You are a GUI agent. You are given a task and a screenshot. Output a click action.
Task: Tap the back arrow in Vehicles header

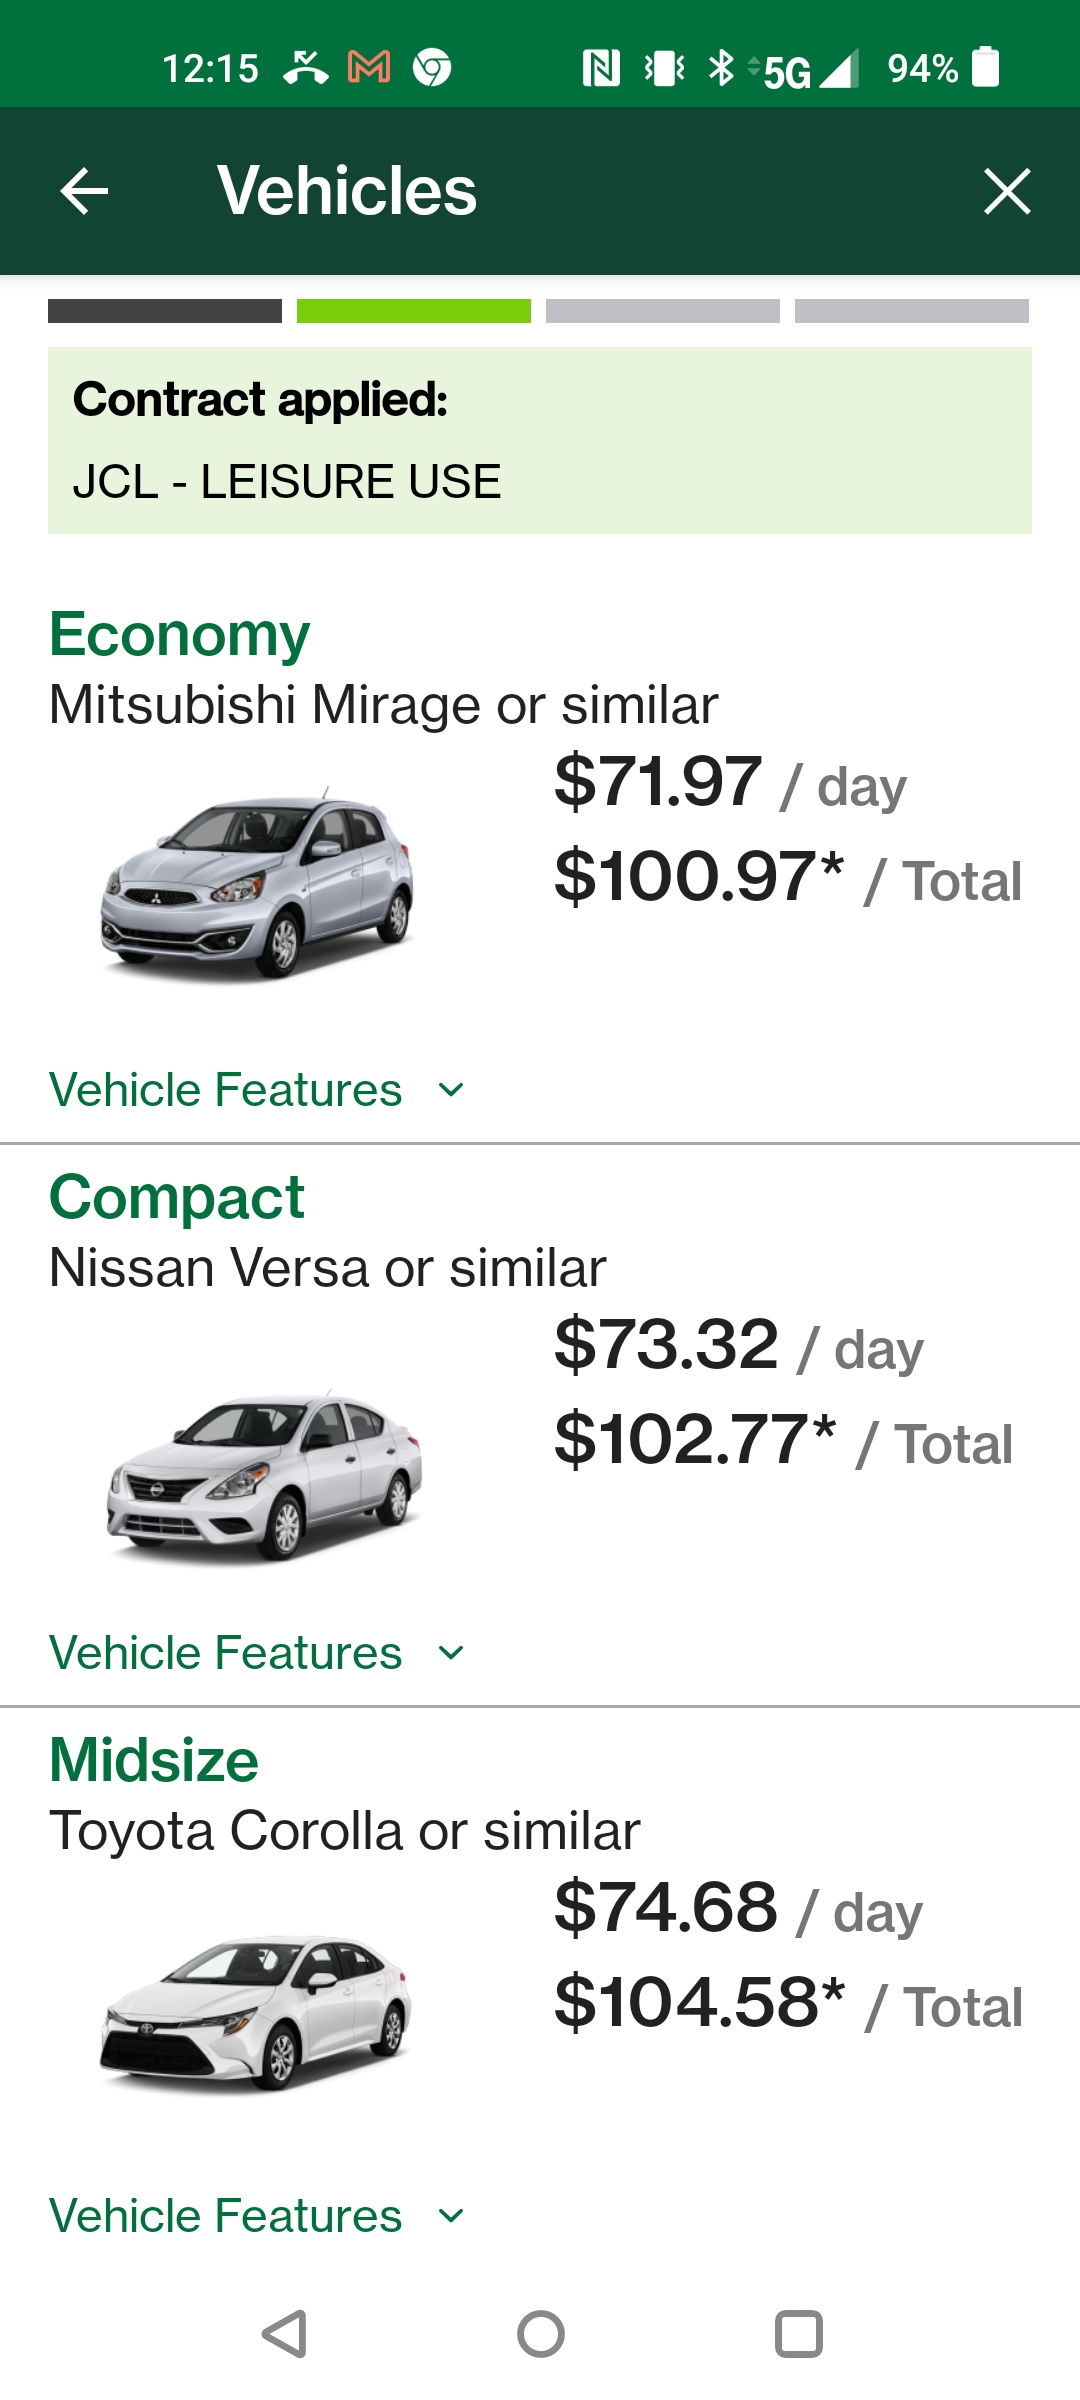84,191
